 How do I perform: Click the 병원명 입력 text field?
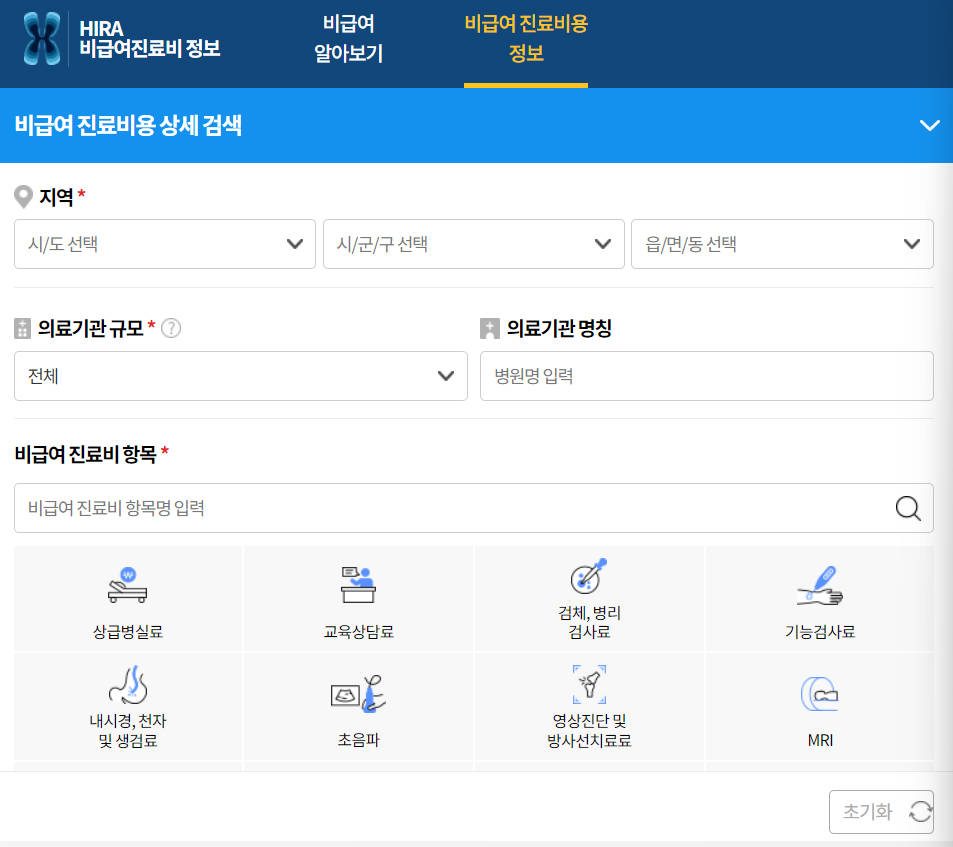706,375
